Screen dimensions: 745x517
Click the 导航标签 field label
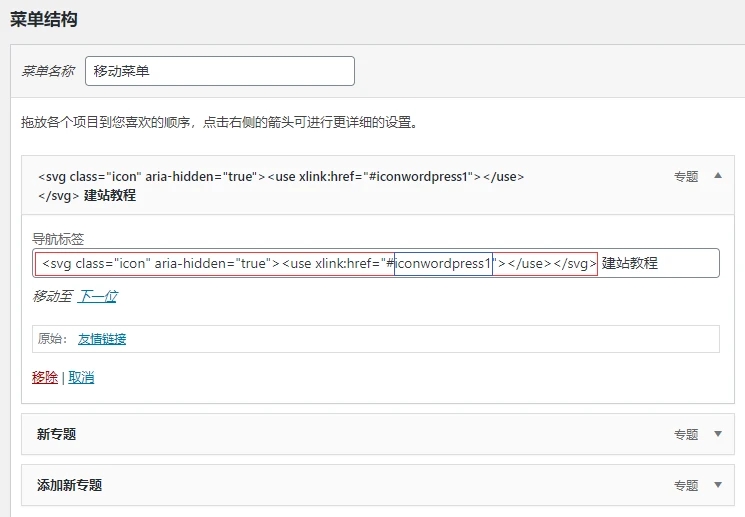[x=58, y=238]
